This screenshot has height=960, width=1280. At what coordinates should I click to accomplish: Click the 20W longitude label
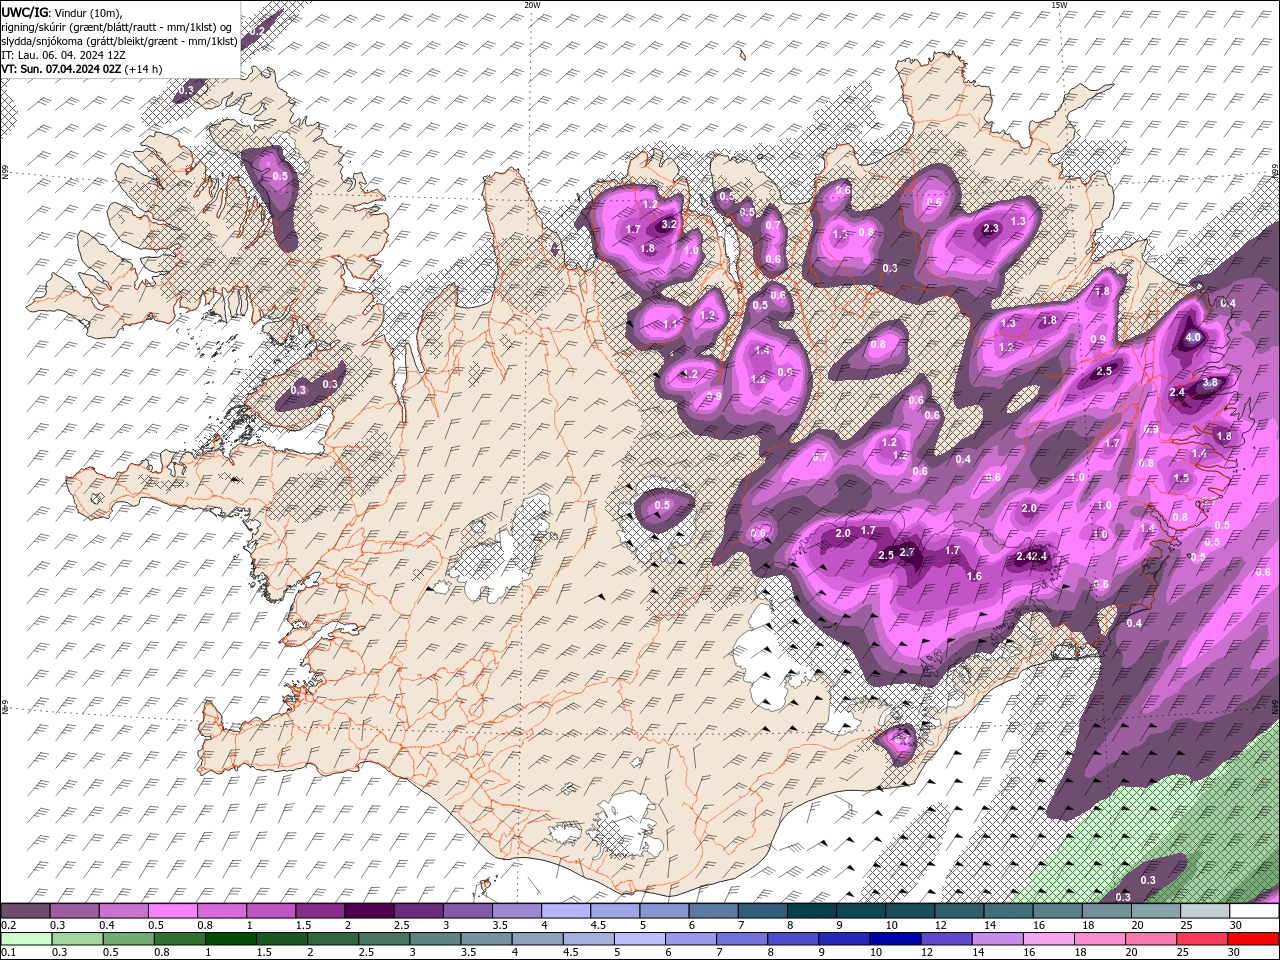(x=532, y=5)
